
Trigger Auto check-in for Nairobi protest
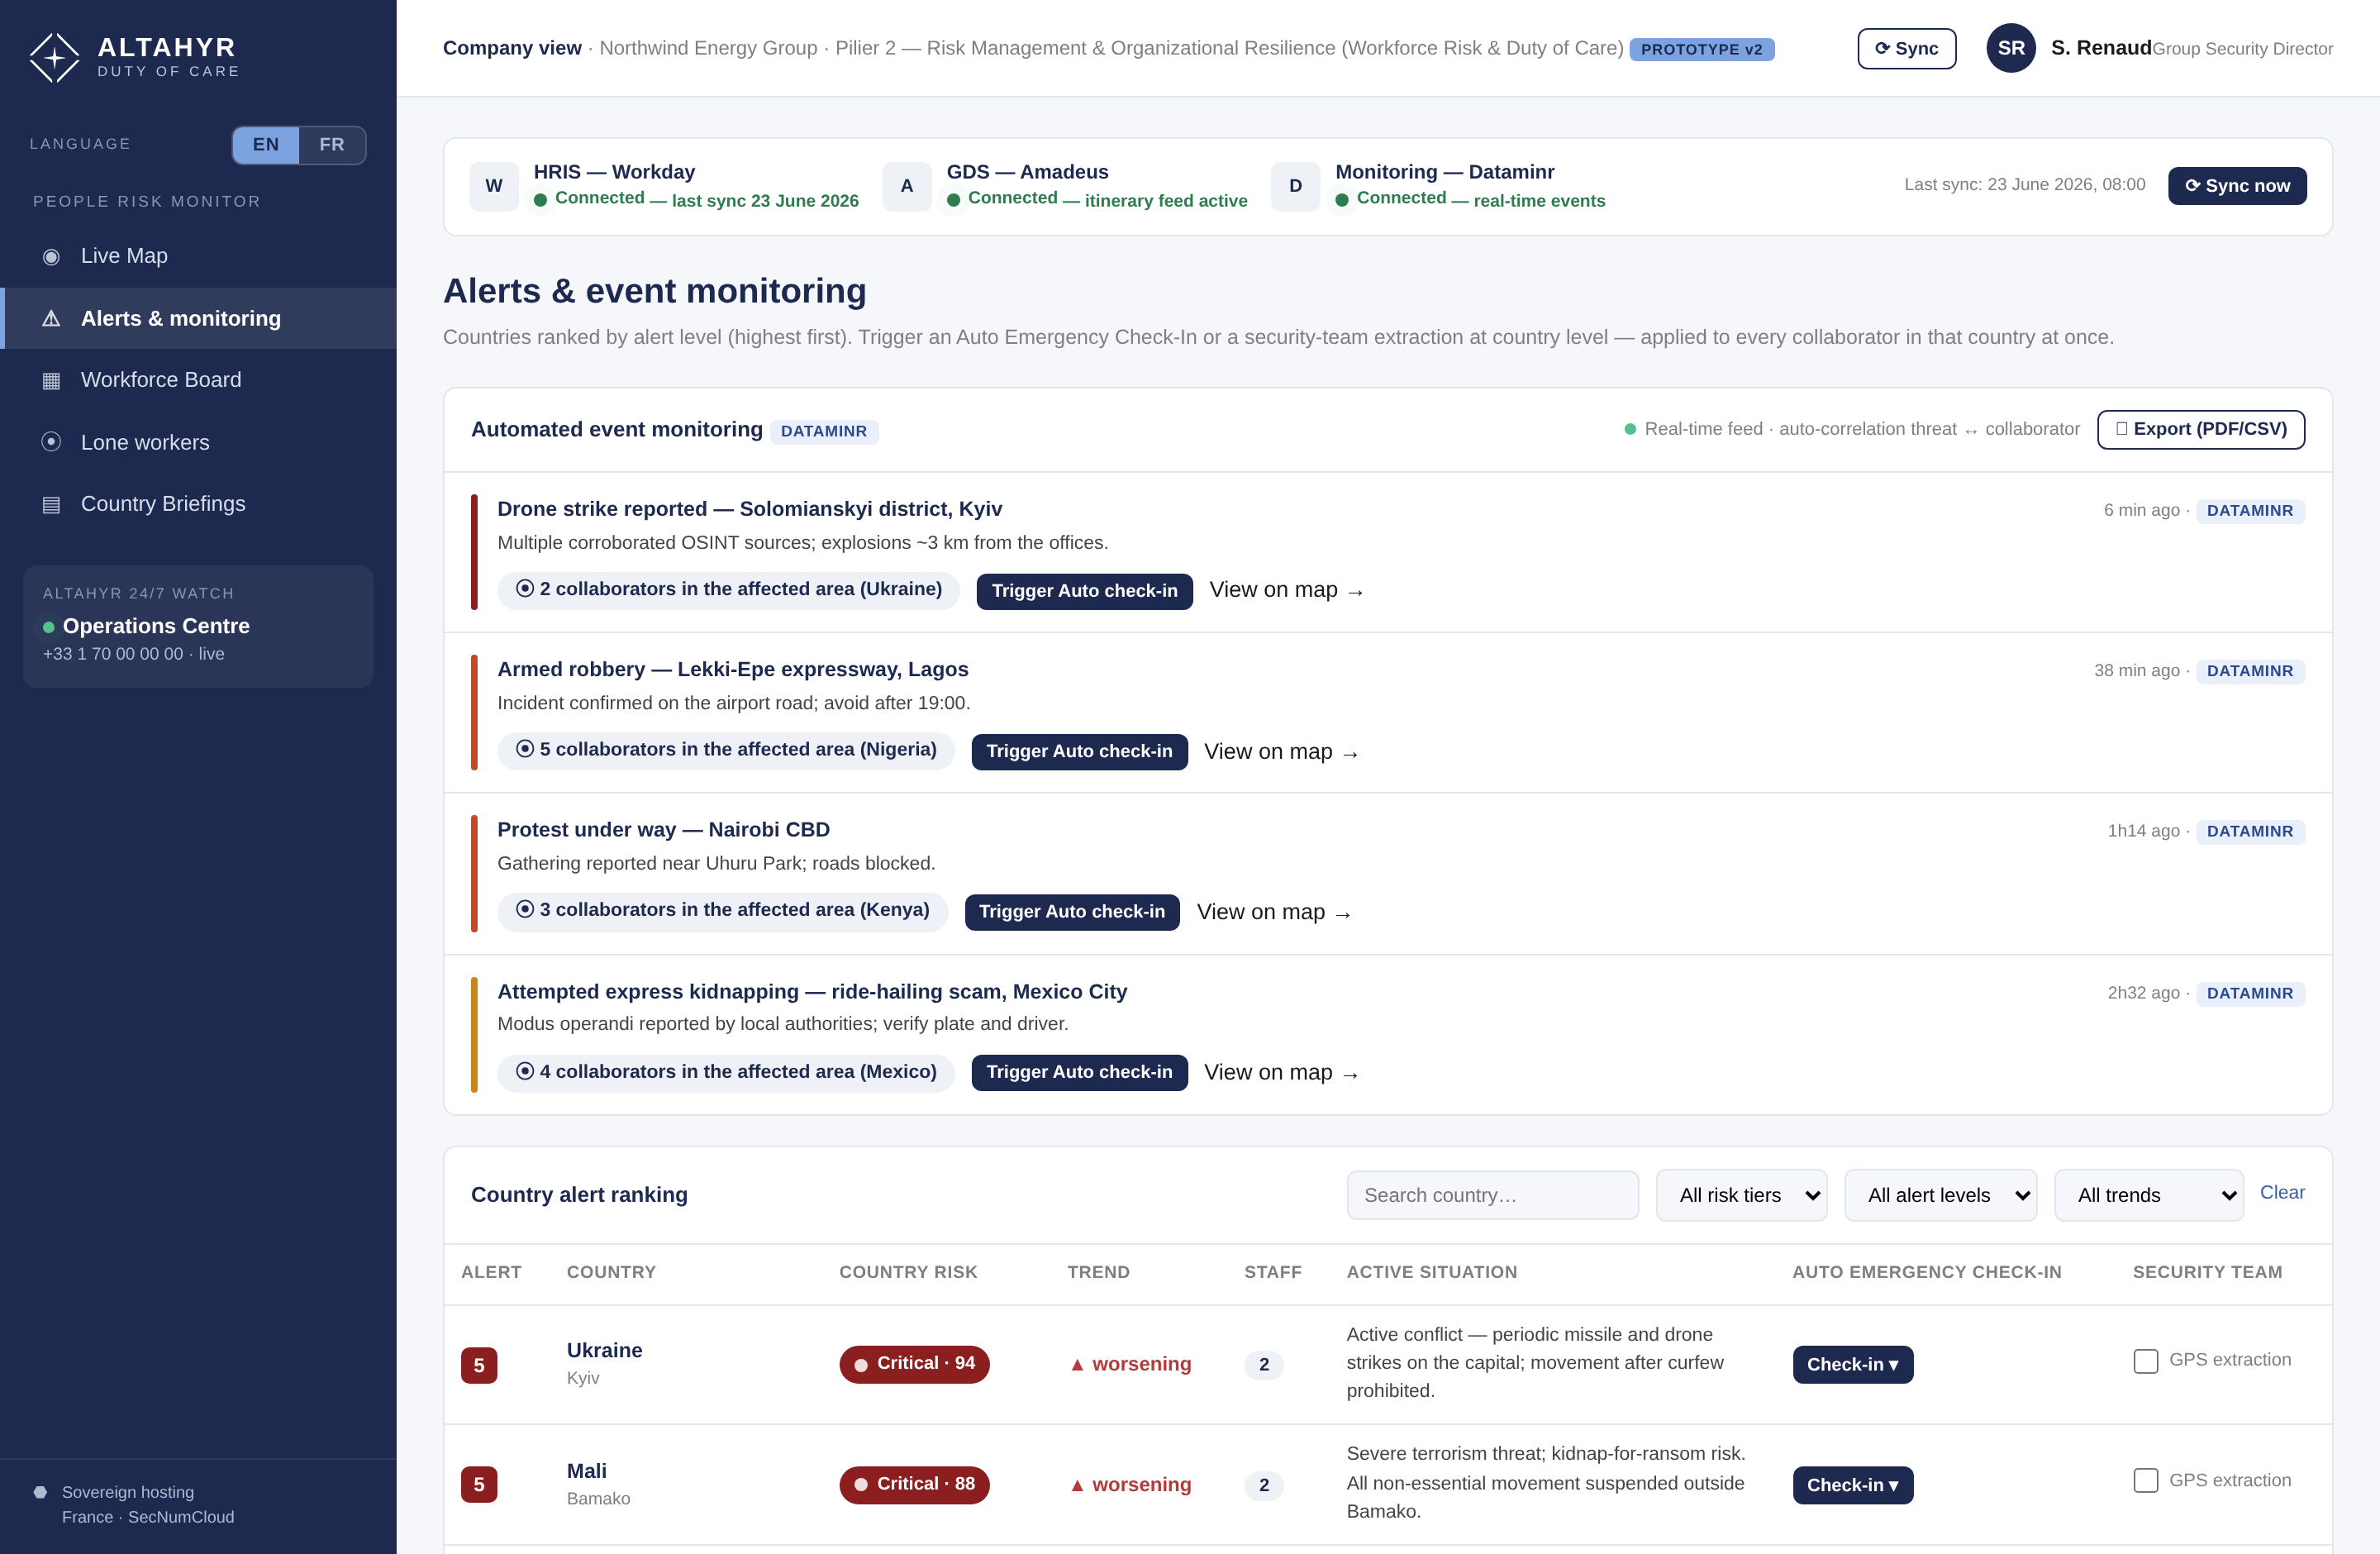point(1072,912)
